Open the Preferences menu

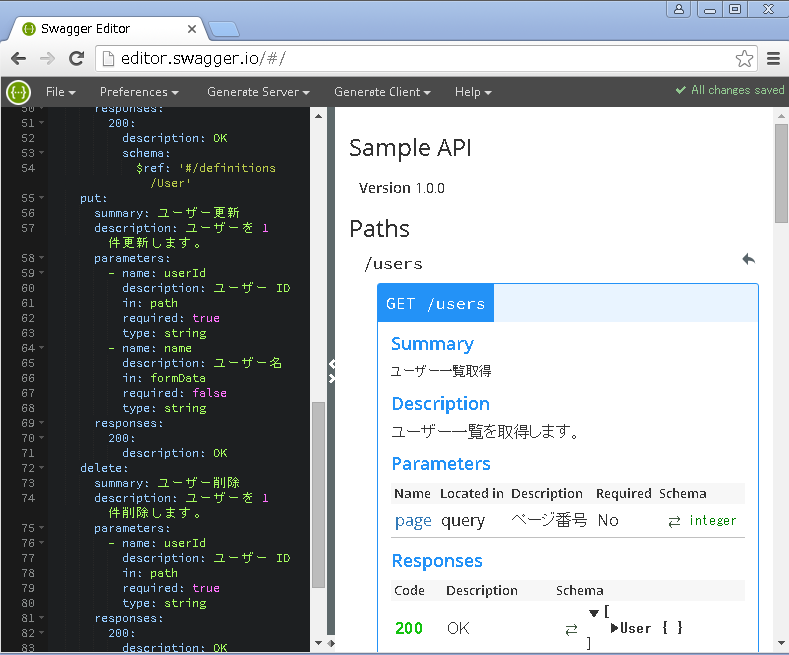coord(139,92)
